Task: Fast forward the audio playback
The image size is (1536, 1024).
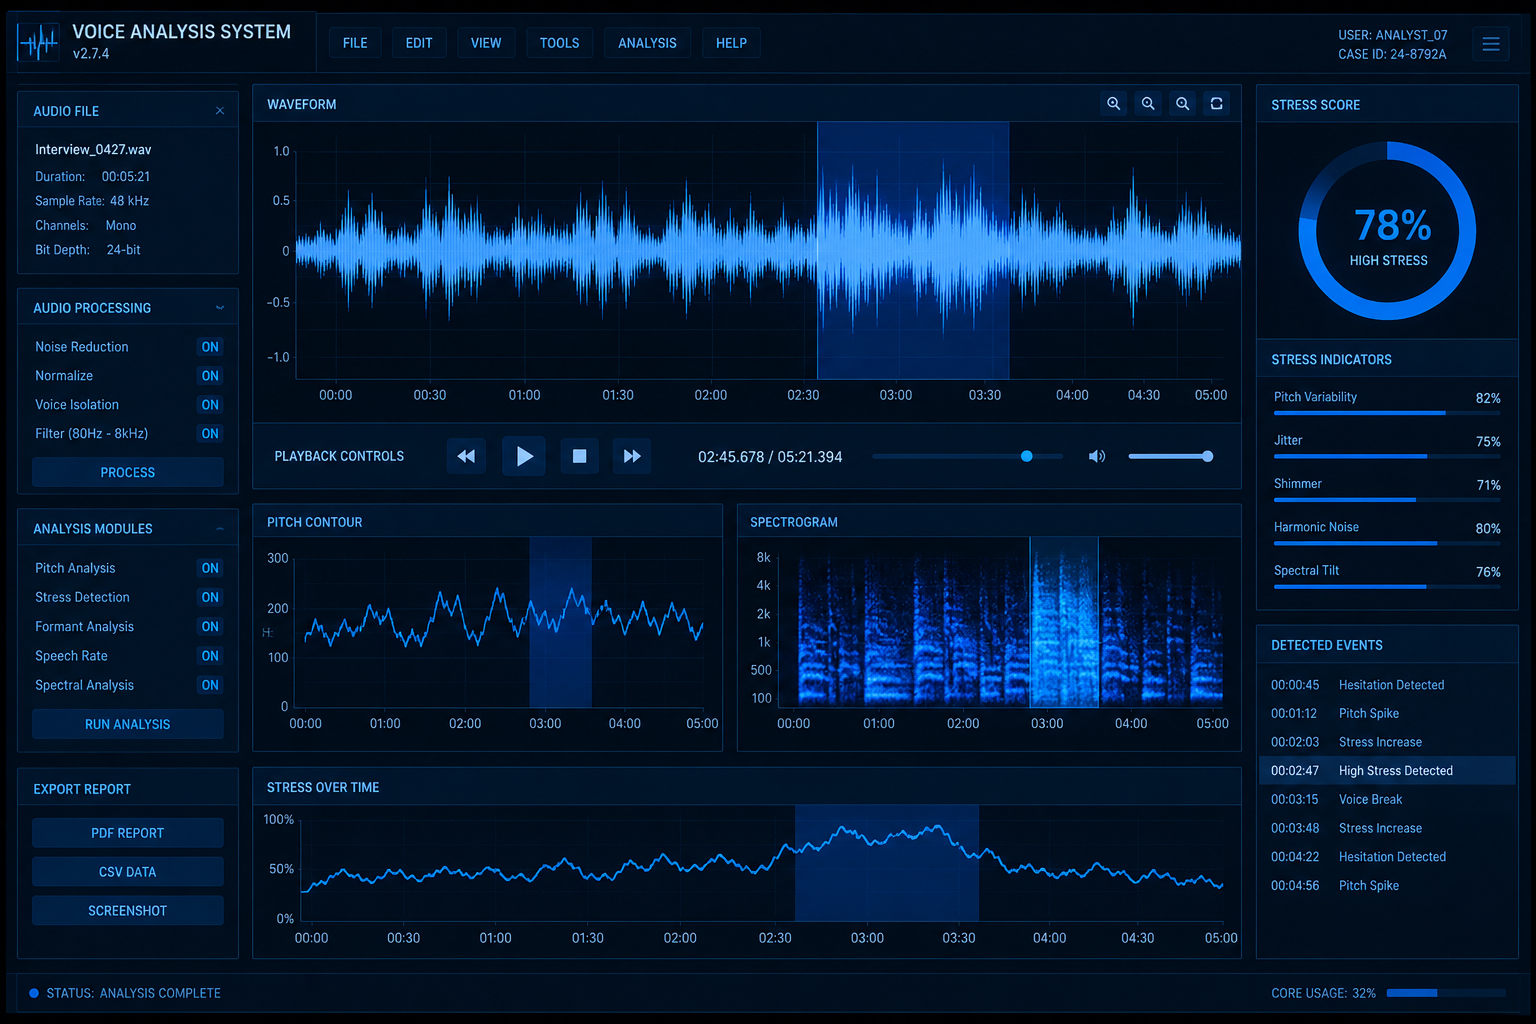Action: [x=632, y=456]
